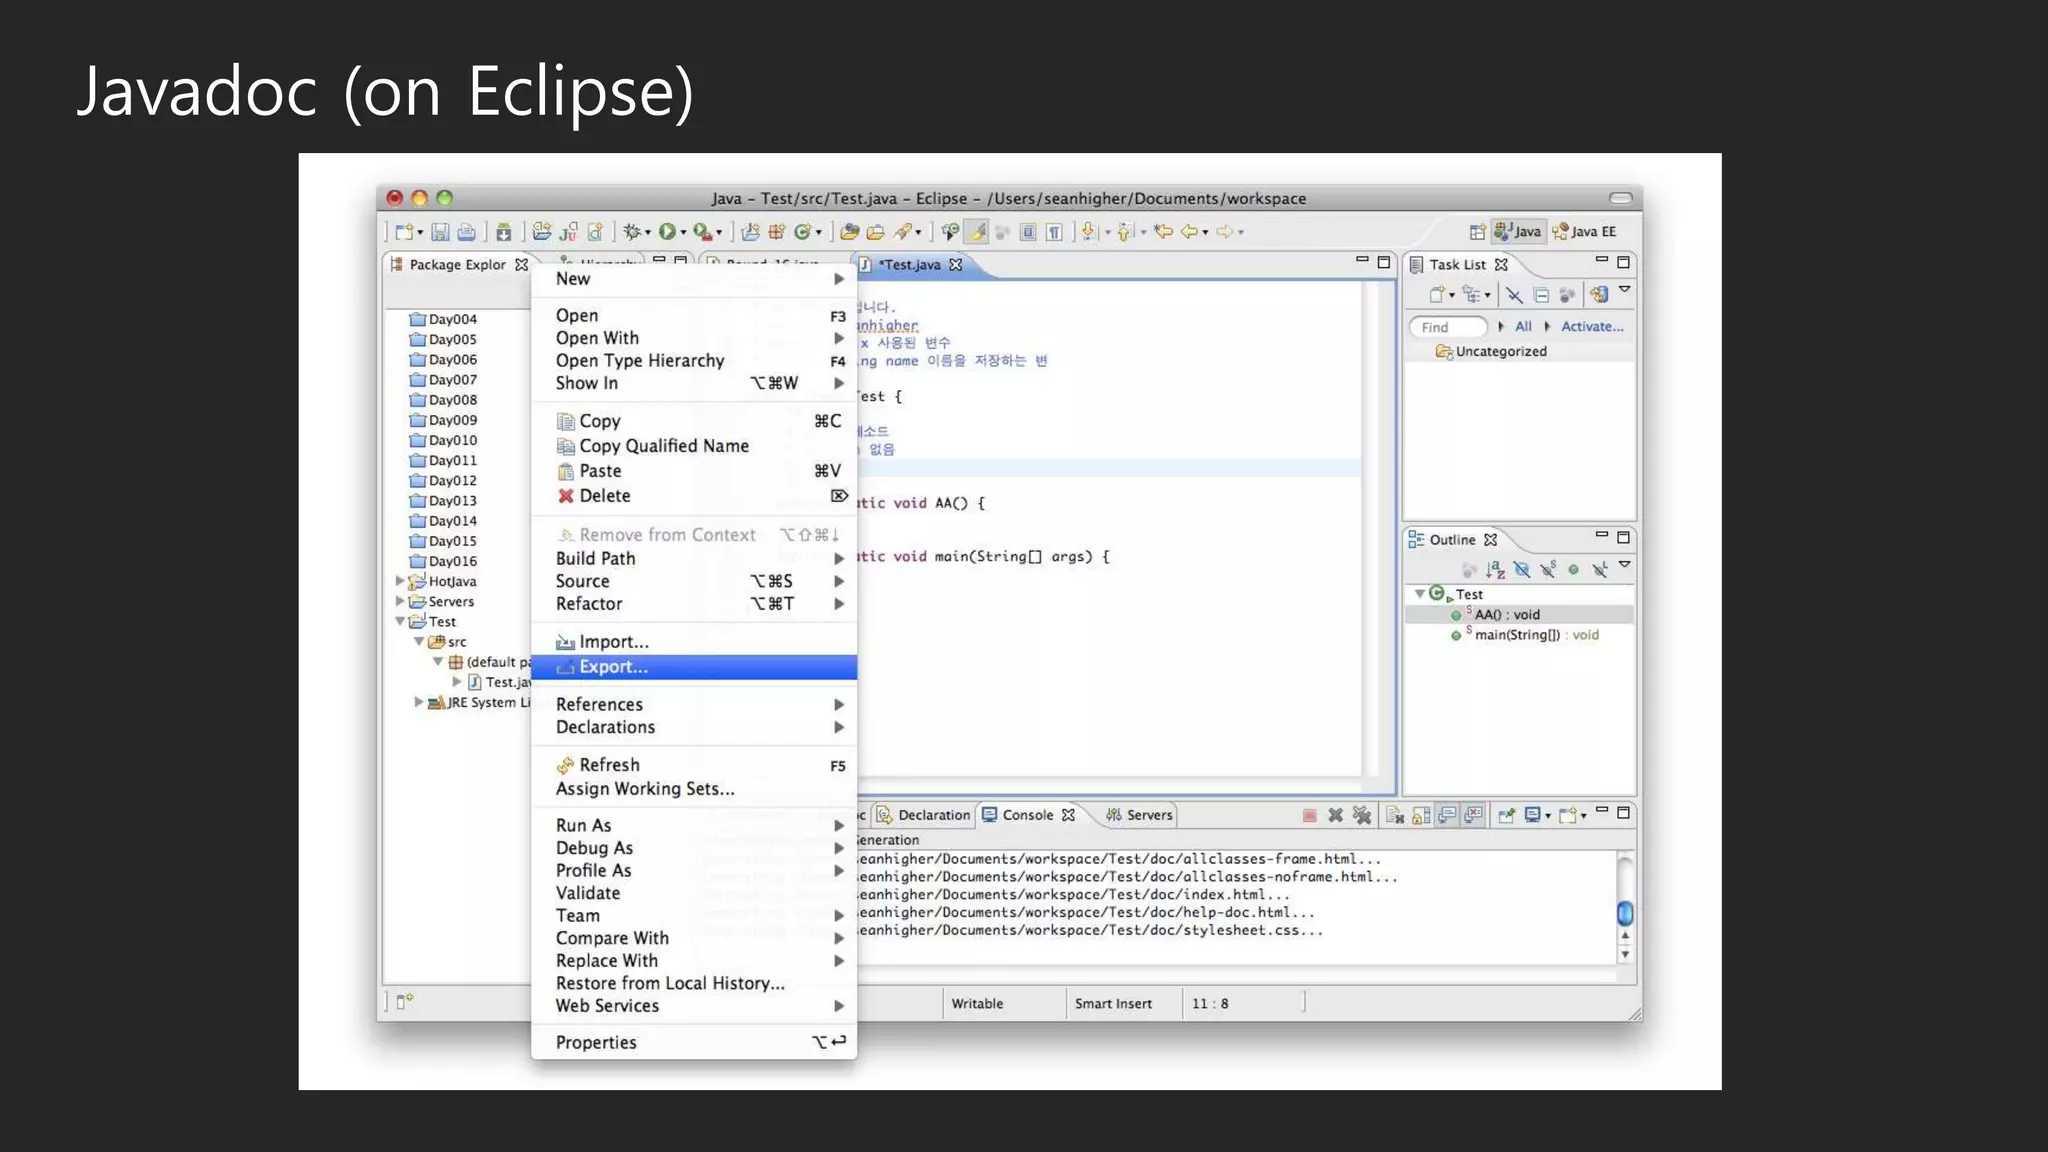Click Remove Launch X icon in console
2048x1152 pixels.
(x=1335, y=815)
